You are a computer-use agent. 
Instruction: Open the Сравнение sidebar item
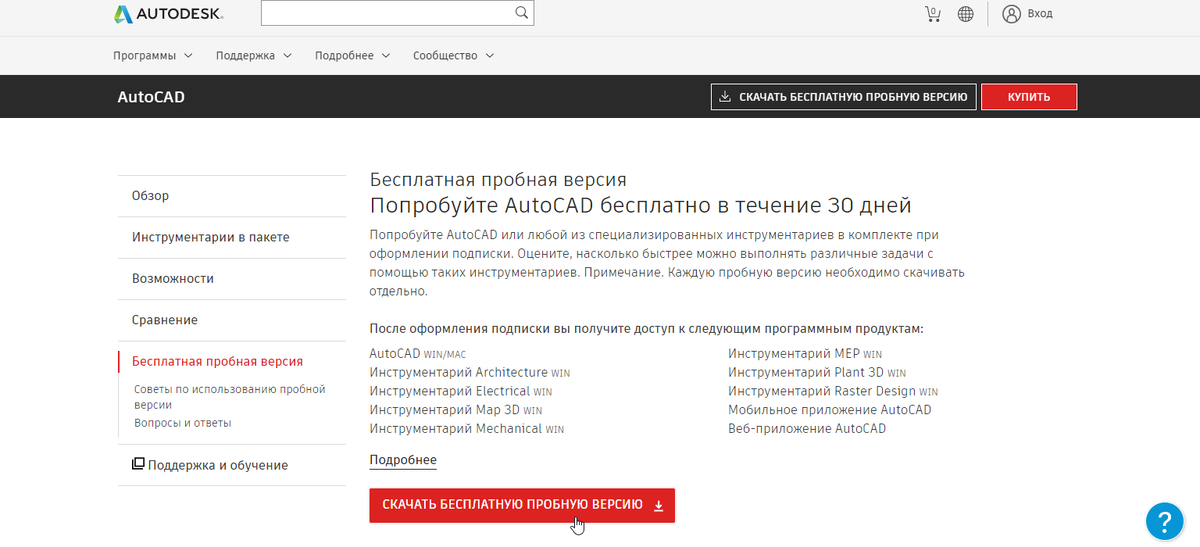point(232,320)
